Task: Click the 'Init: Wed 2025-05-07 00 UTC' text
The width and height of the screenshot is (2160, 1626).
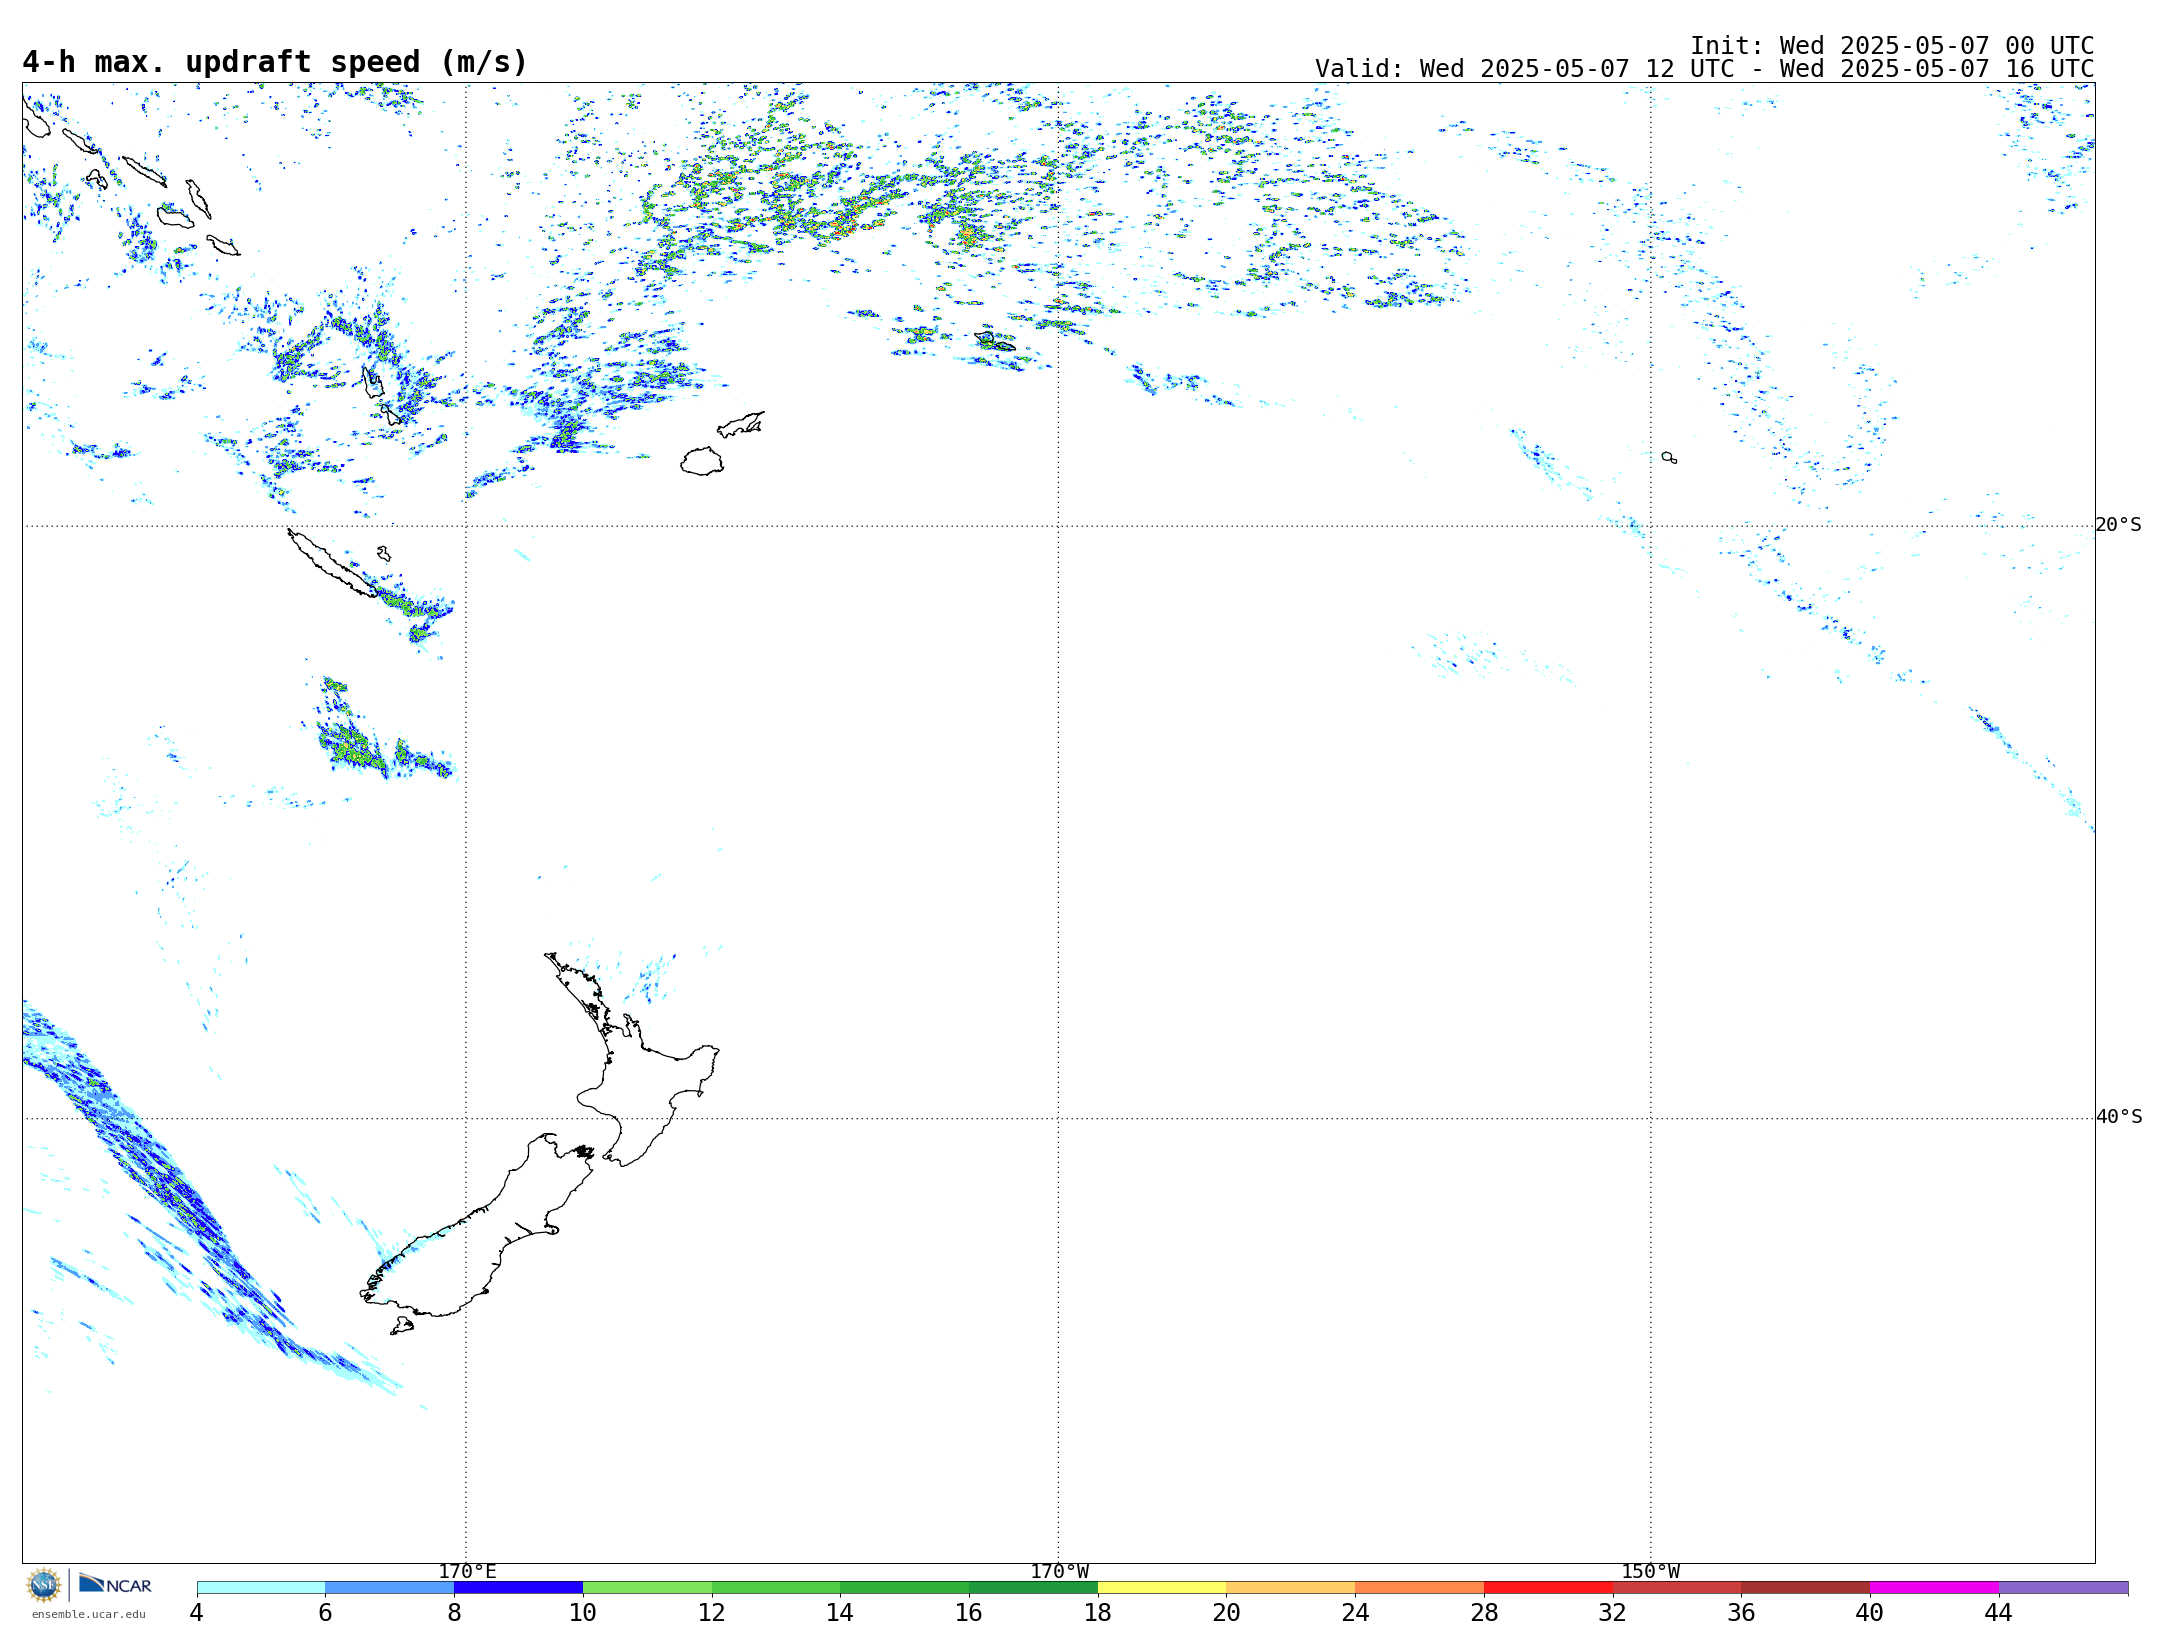Action: coord(1892,46)
